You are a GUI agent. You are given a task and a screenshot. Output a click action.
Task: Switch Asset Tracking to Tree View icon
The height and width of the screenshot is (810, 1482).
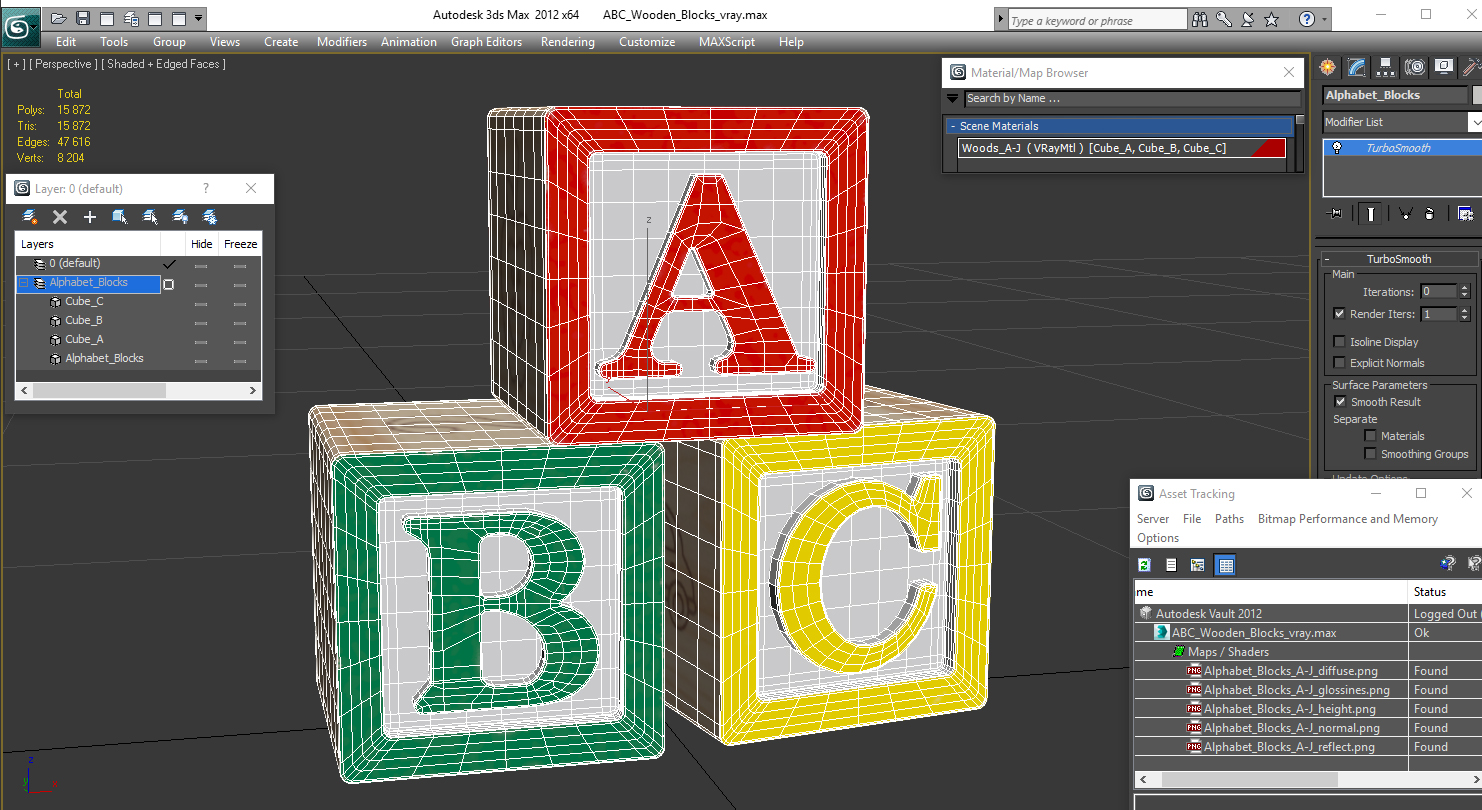(1197, 565)
